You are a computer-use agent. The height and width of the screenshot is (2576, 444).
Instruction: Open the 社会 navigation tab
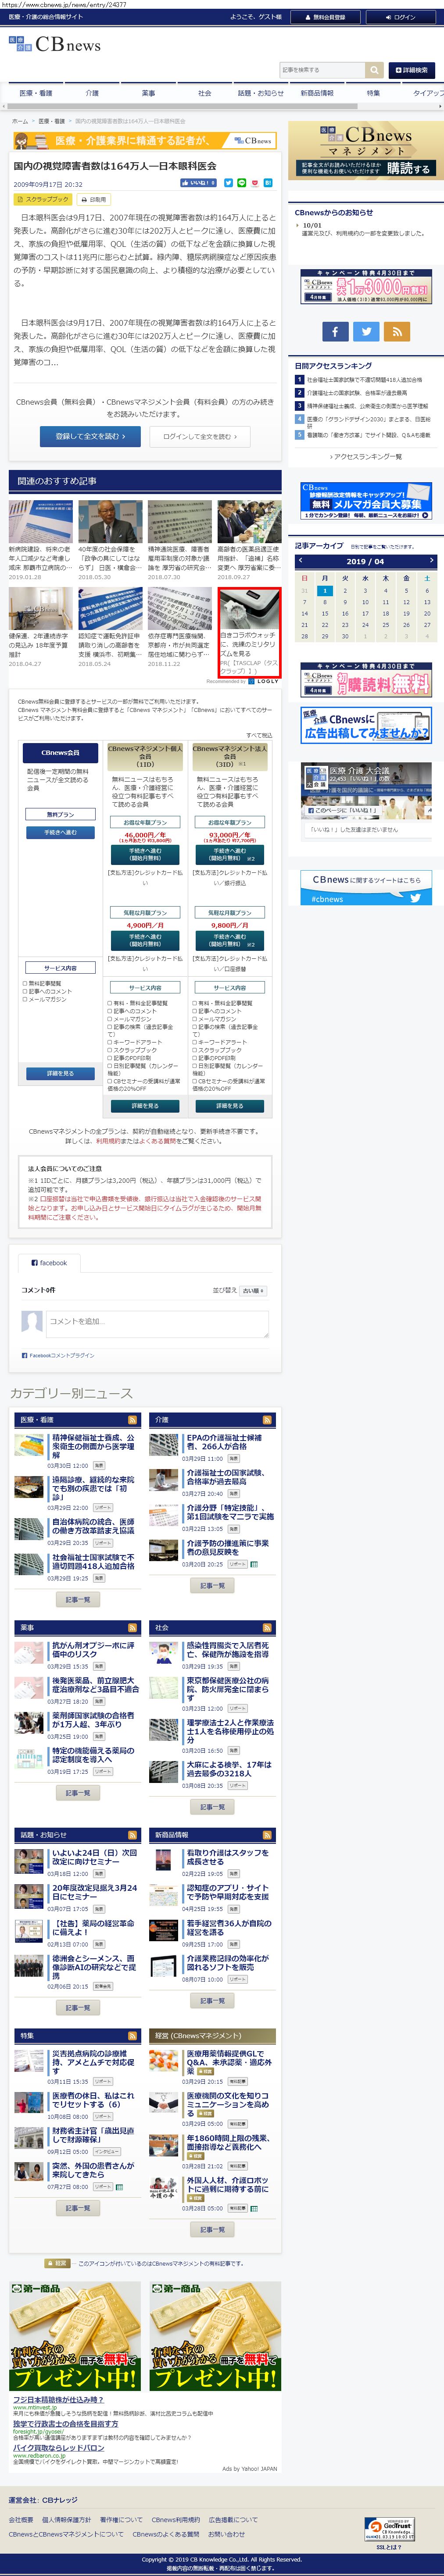(x=204, y=93)
